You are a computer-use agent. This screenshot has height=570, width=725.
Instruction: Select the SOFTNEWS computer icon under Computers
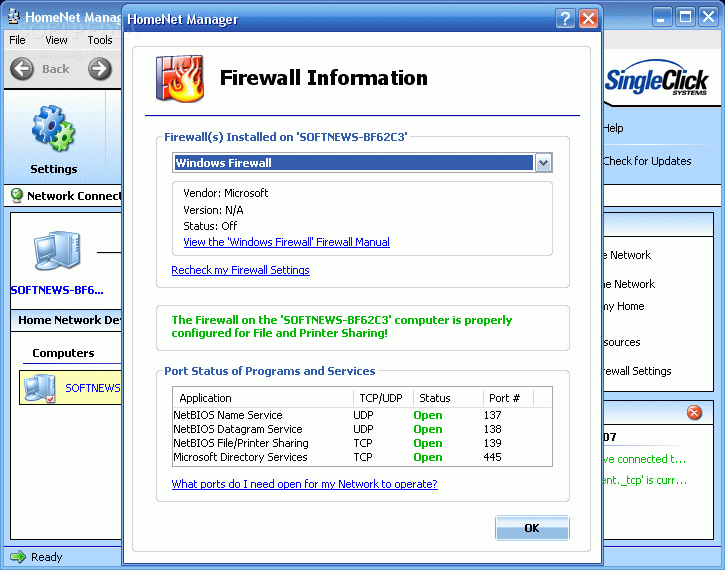pyautogui.click(x=40, y=388)
